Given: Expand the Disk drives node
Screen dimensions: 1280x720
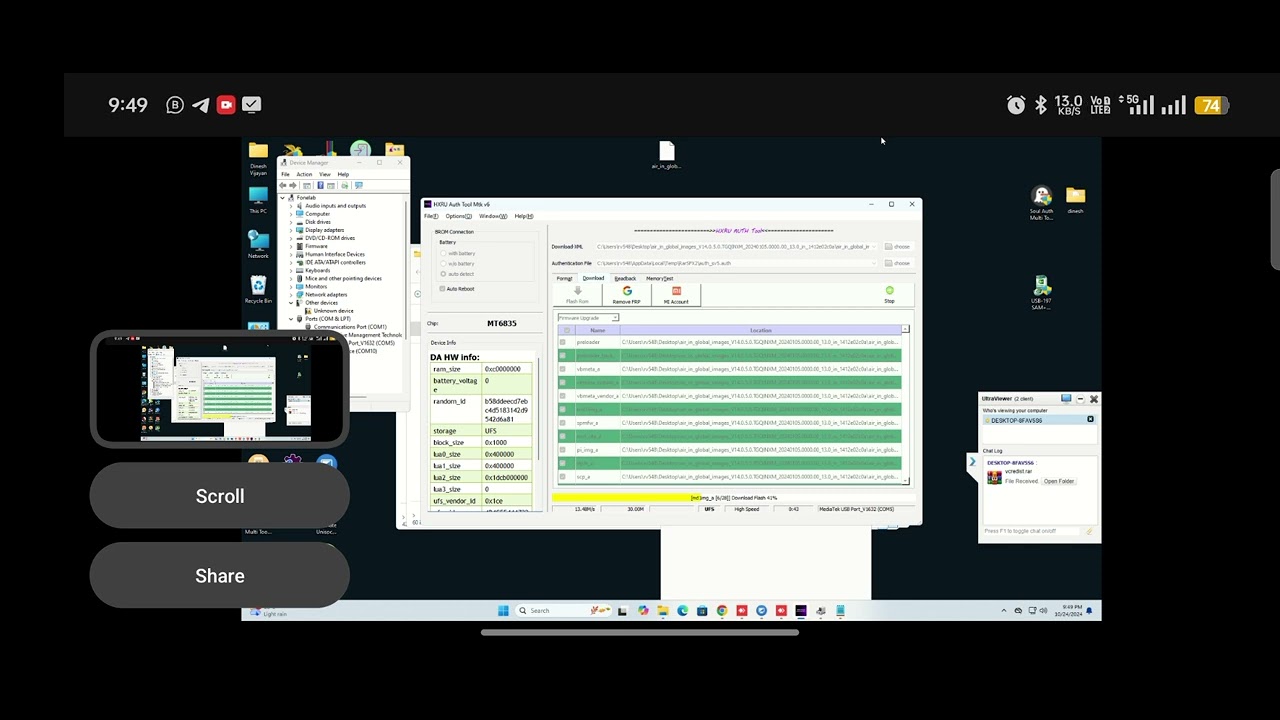Looking at the screenshot, I should click(x=291, y=222).
